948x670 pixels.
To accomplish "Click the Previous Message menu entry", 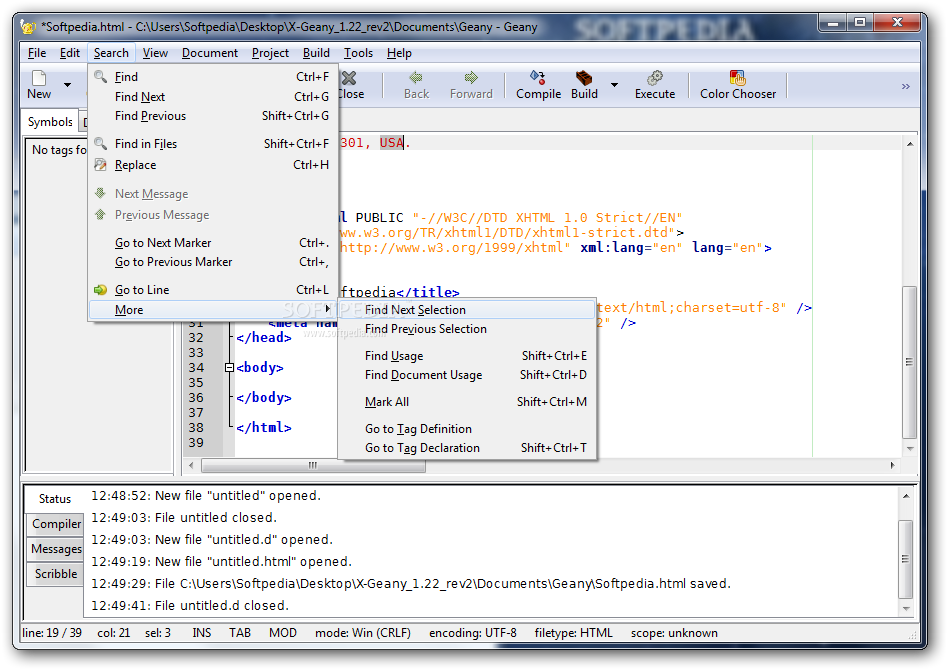I will pos(213,215).
